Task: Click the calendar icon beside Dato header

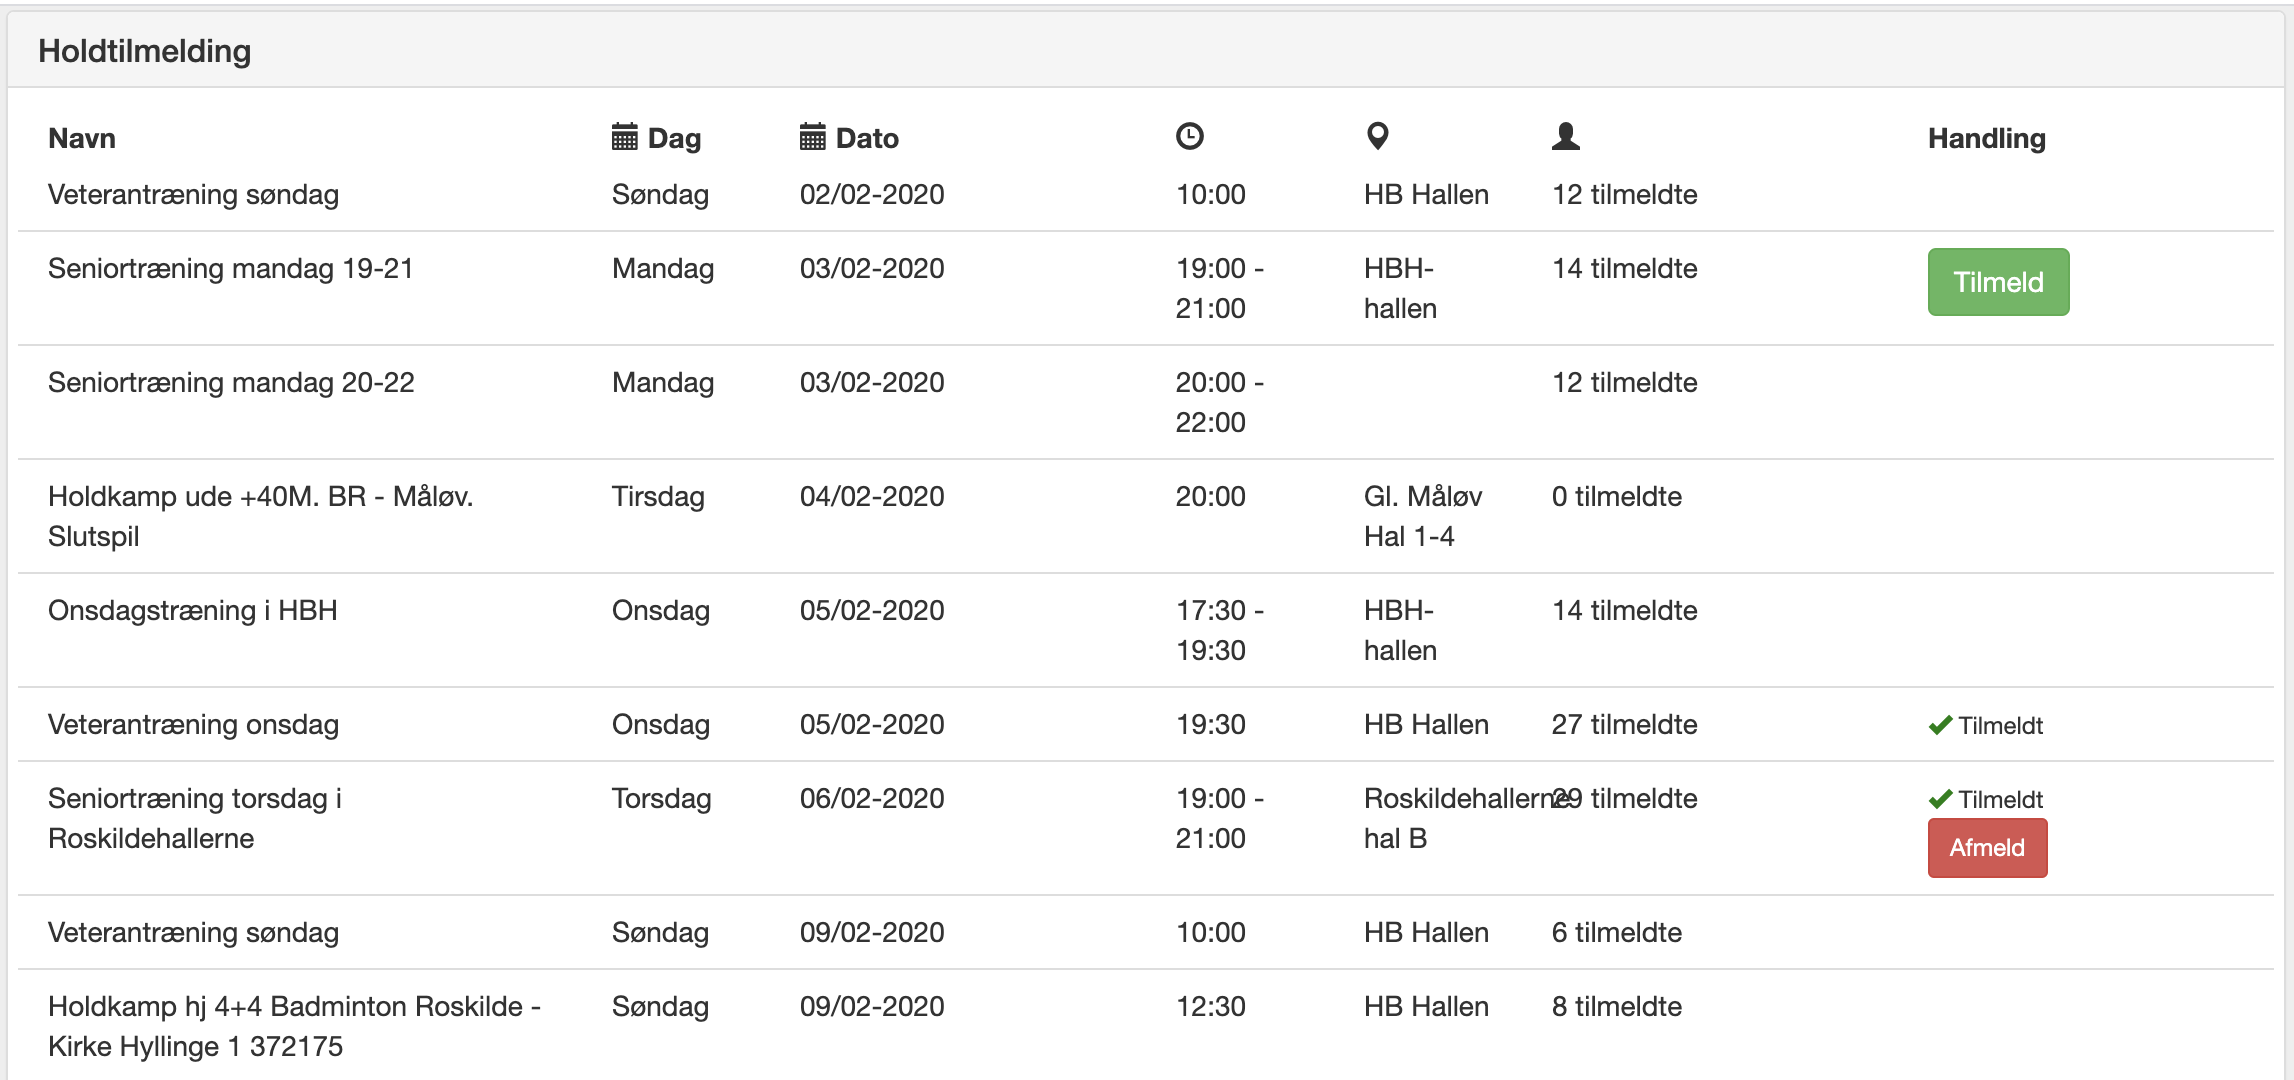Action: coord(812,137)
